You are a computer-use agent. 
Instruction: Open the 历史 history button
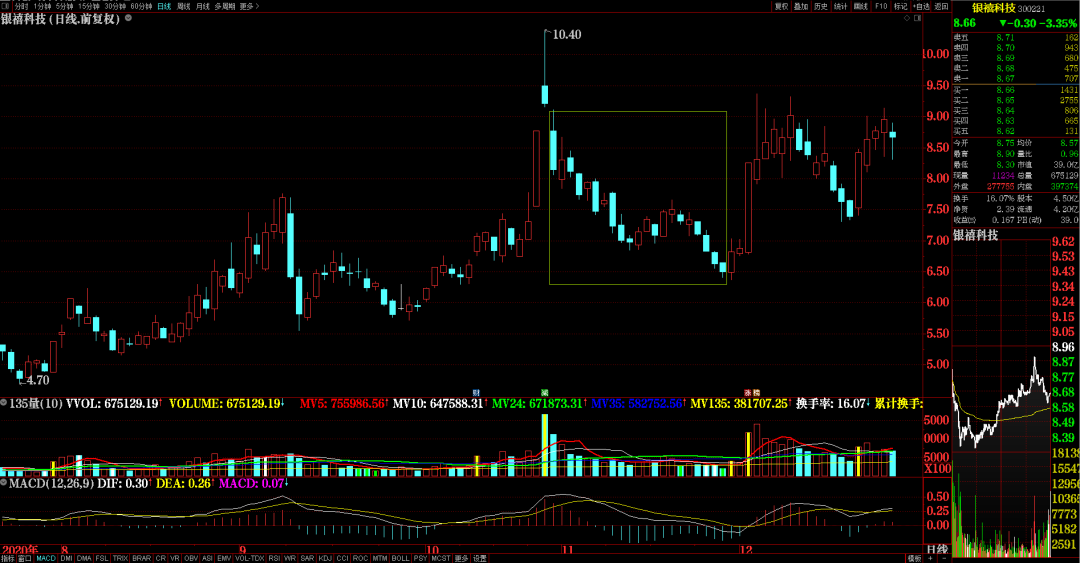click(x=821, y=6)
